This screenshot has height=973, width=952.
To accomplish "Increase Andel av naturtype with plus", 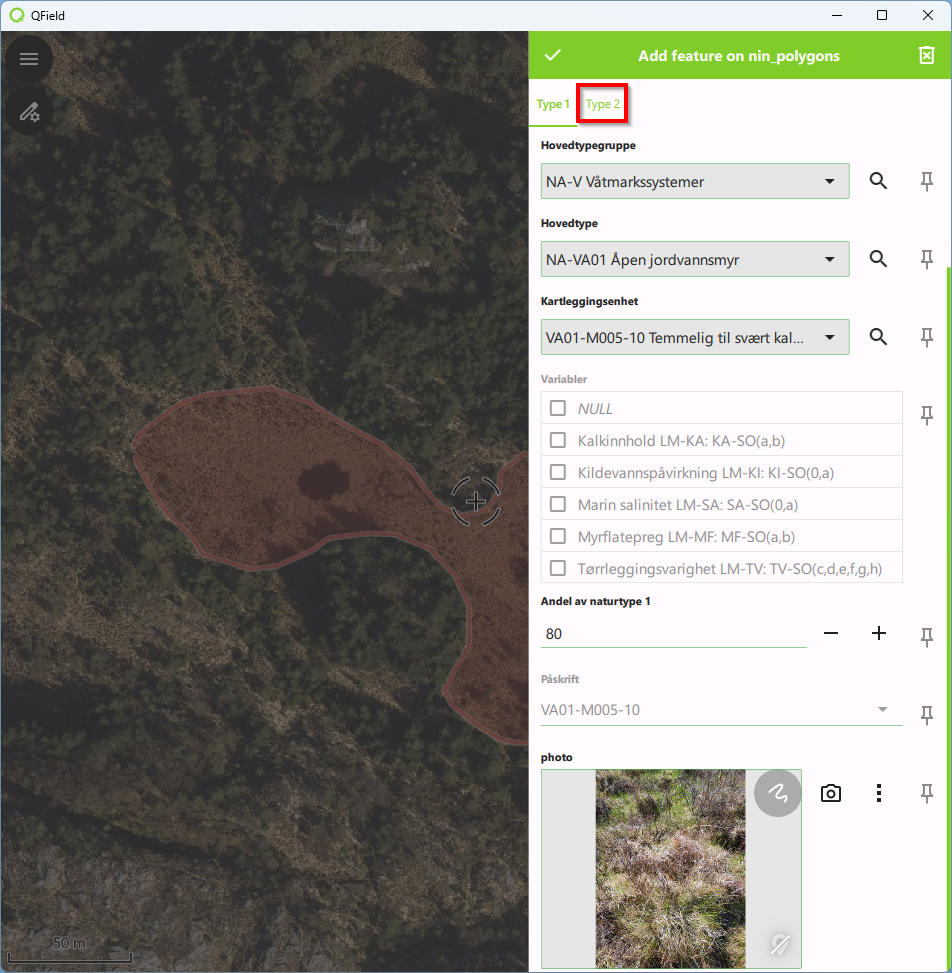I will pos(878,633).
